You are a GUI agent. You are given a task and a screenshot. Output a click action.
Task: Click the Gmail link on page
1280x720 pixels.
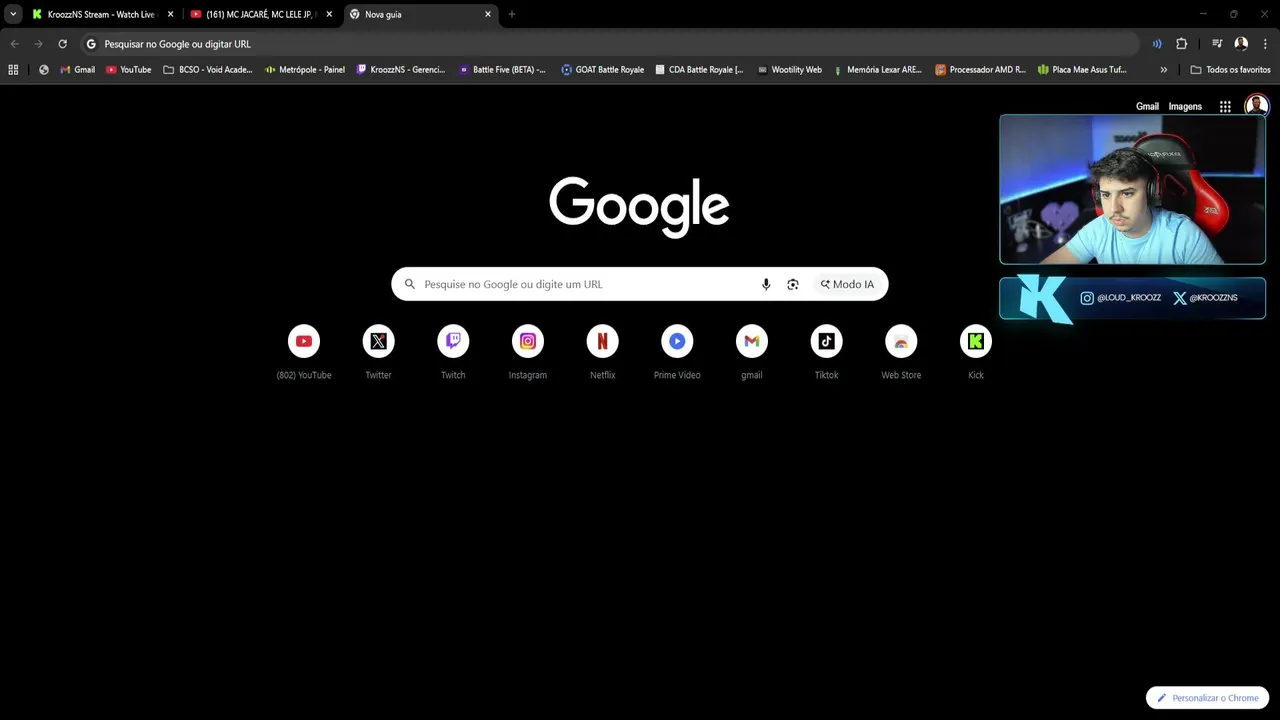pyautogui.click(x=1147, y=106)
